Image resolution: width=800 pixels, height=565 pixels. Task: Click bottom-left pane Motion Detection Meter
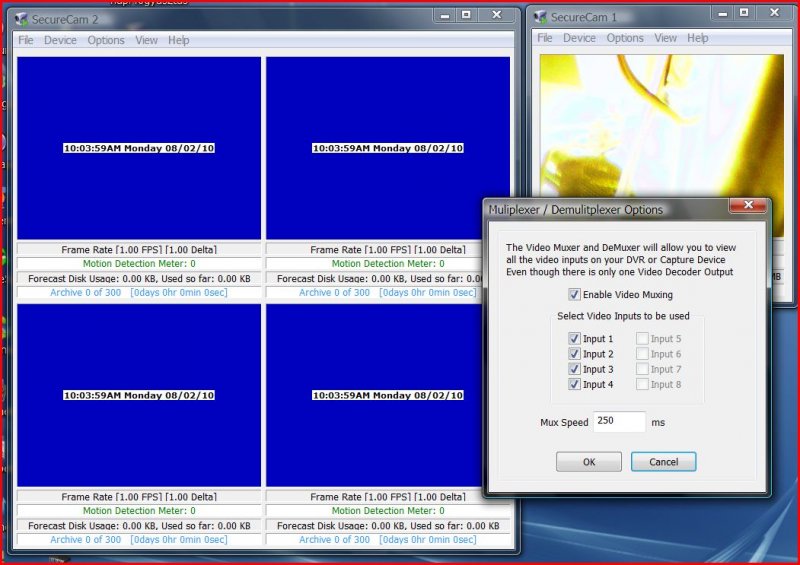coord(139,511)
